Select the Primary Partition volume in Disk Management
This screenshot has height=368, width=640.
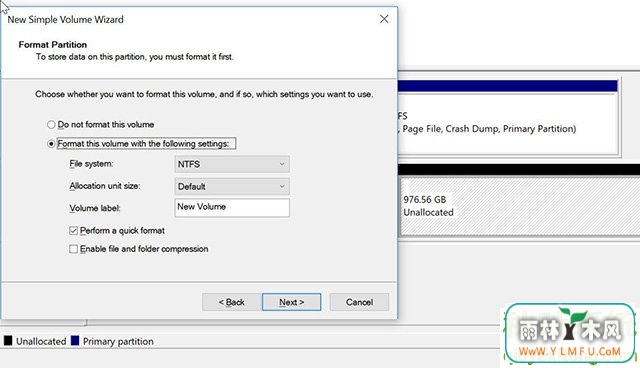click(507, 117)
